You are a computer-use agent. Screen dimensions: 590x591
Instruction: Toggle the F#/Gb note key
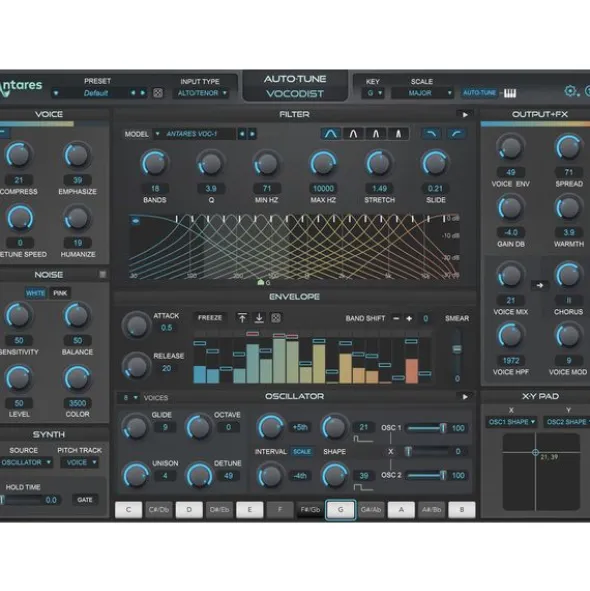tap(310, 510)
